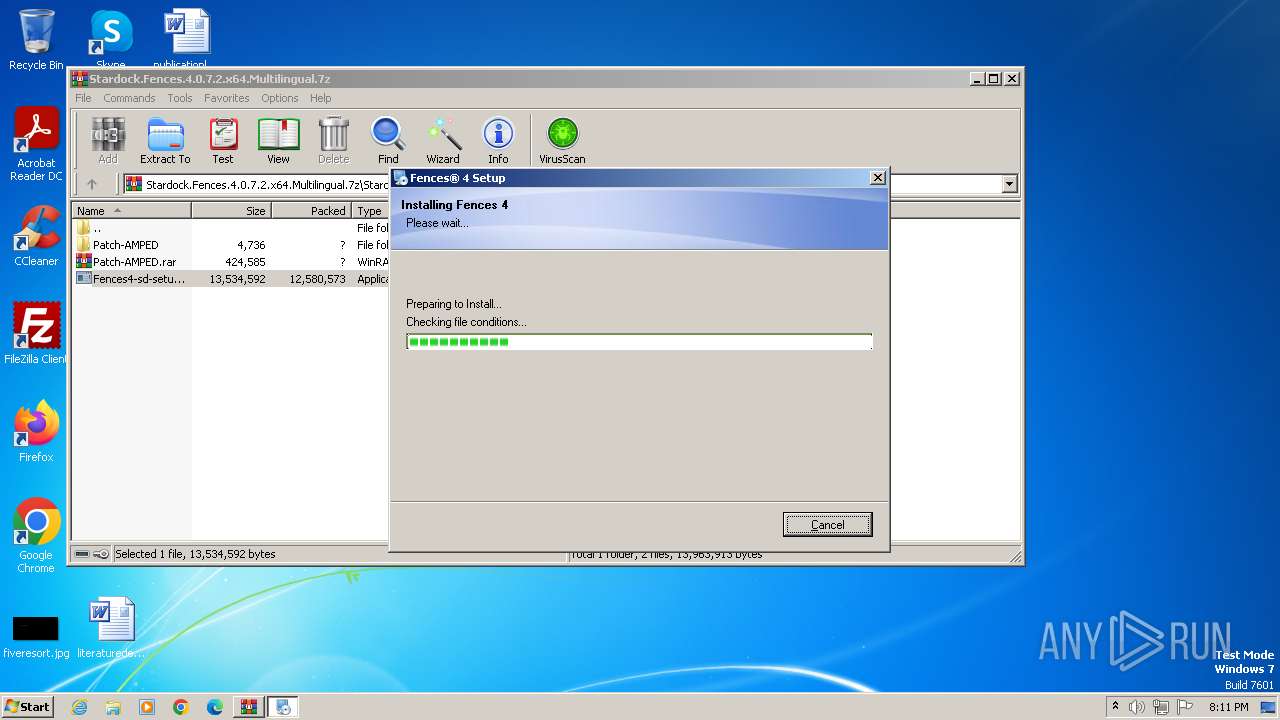The image size is (1280, 720).
Task: Select the fiveresort.jpg desktop file
Action: tap(36, 636)
